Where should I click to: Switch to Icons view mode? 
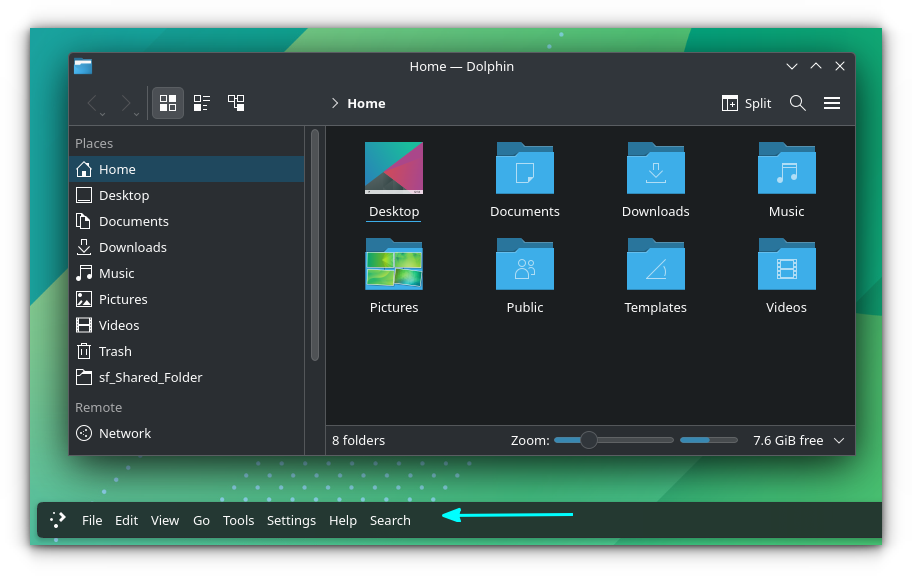[168, 103]
